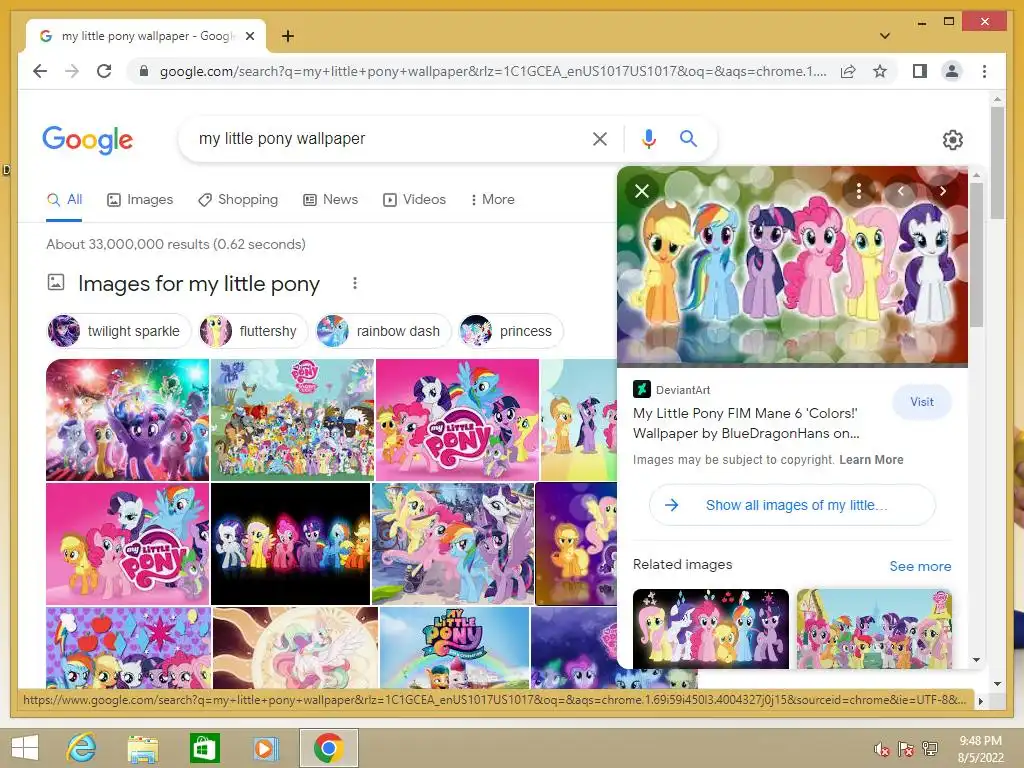Screen dimensions: 1024x768
Task: Go back to the previous page
Action: (x=40, y=71)
